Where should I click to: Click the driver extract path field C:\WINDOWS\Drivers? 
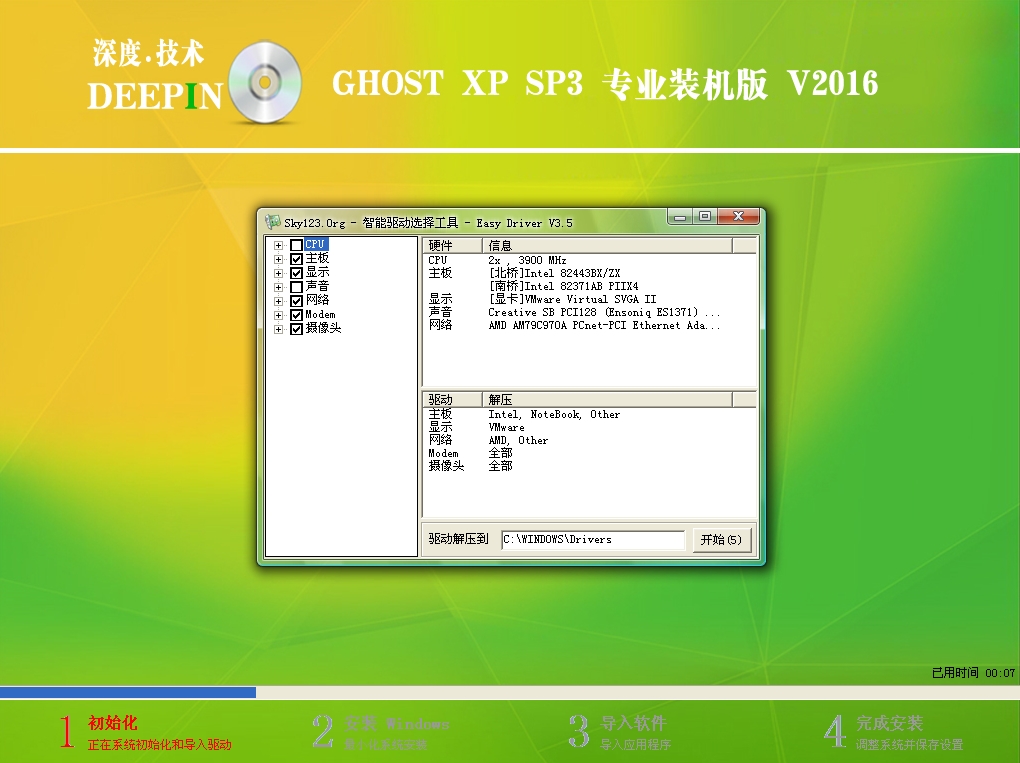pyautogui.click(x=593, y=539)
